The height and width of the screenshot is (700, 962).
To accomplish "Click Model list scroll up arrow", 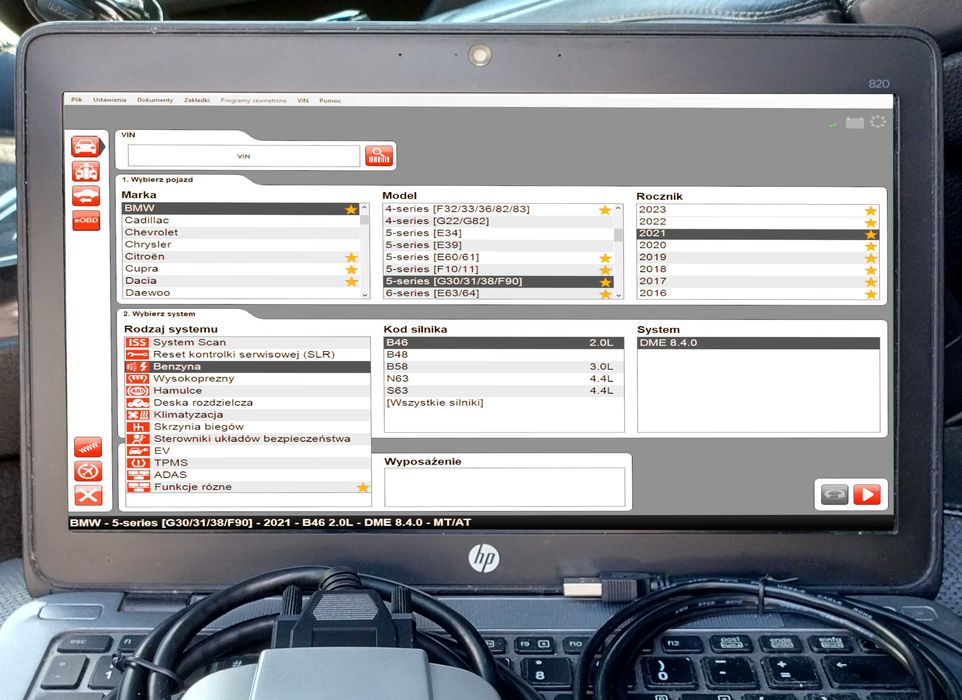I will [x=618, y=209].
